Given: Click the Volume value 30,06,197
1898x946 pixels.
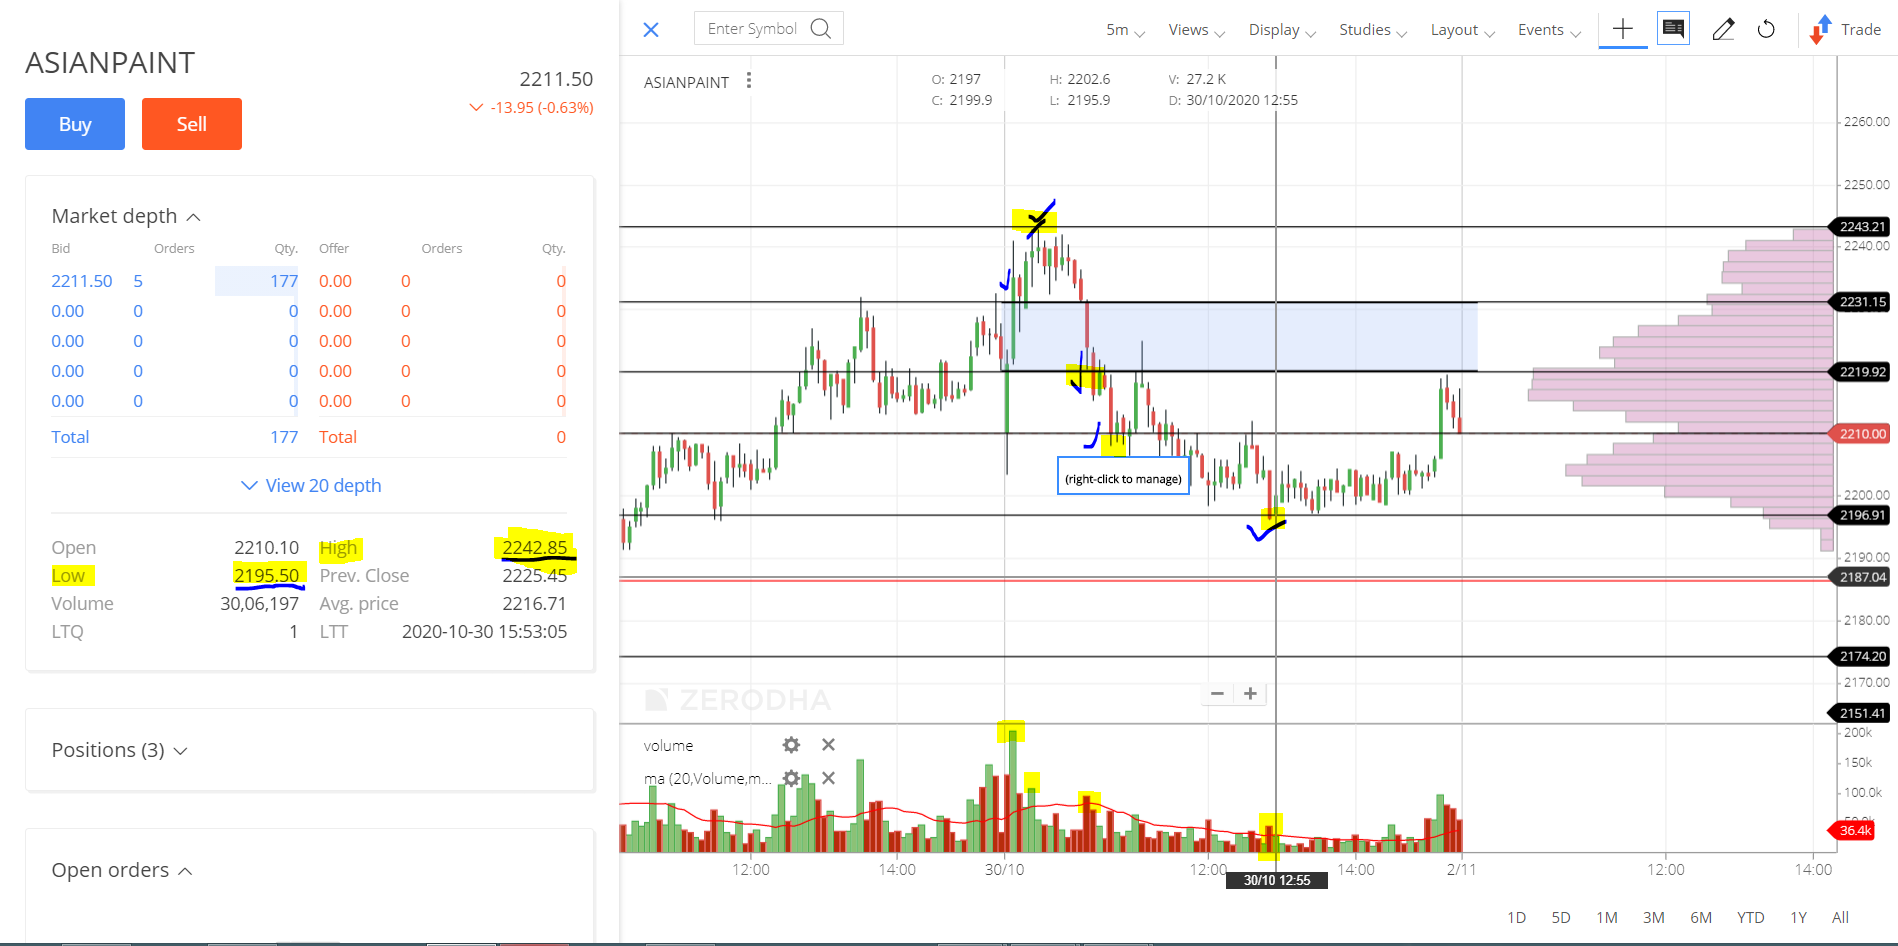Looking at the screenshot, I should pyautogui.click(x=259, y=603).
